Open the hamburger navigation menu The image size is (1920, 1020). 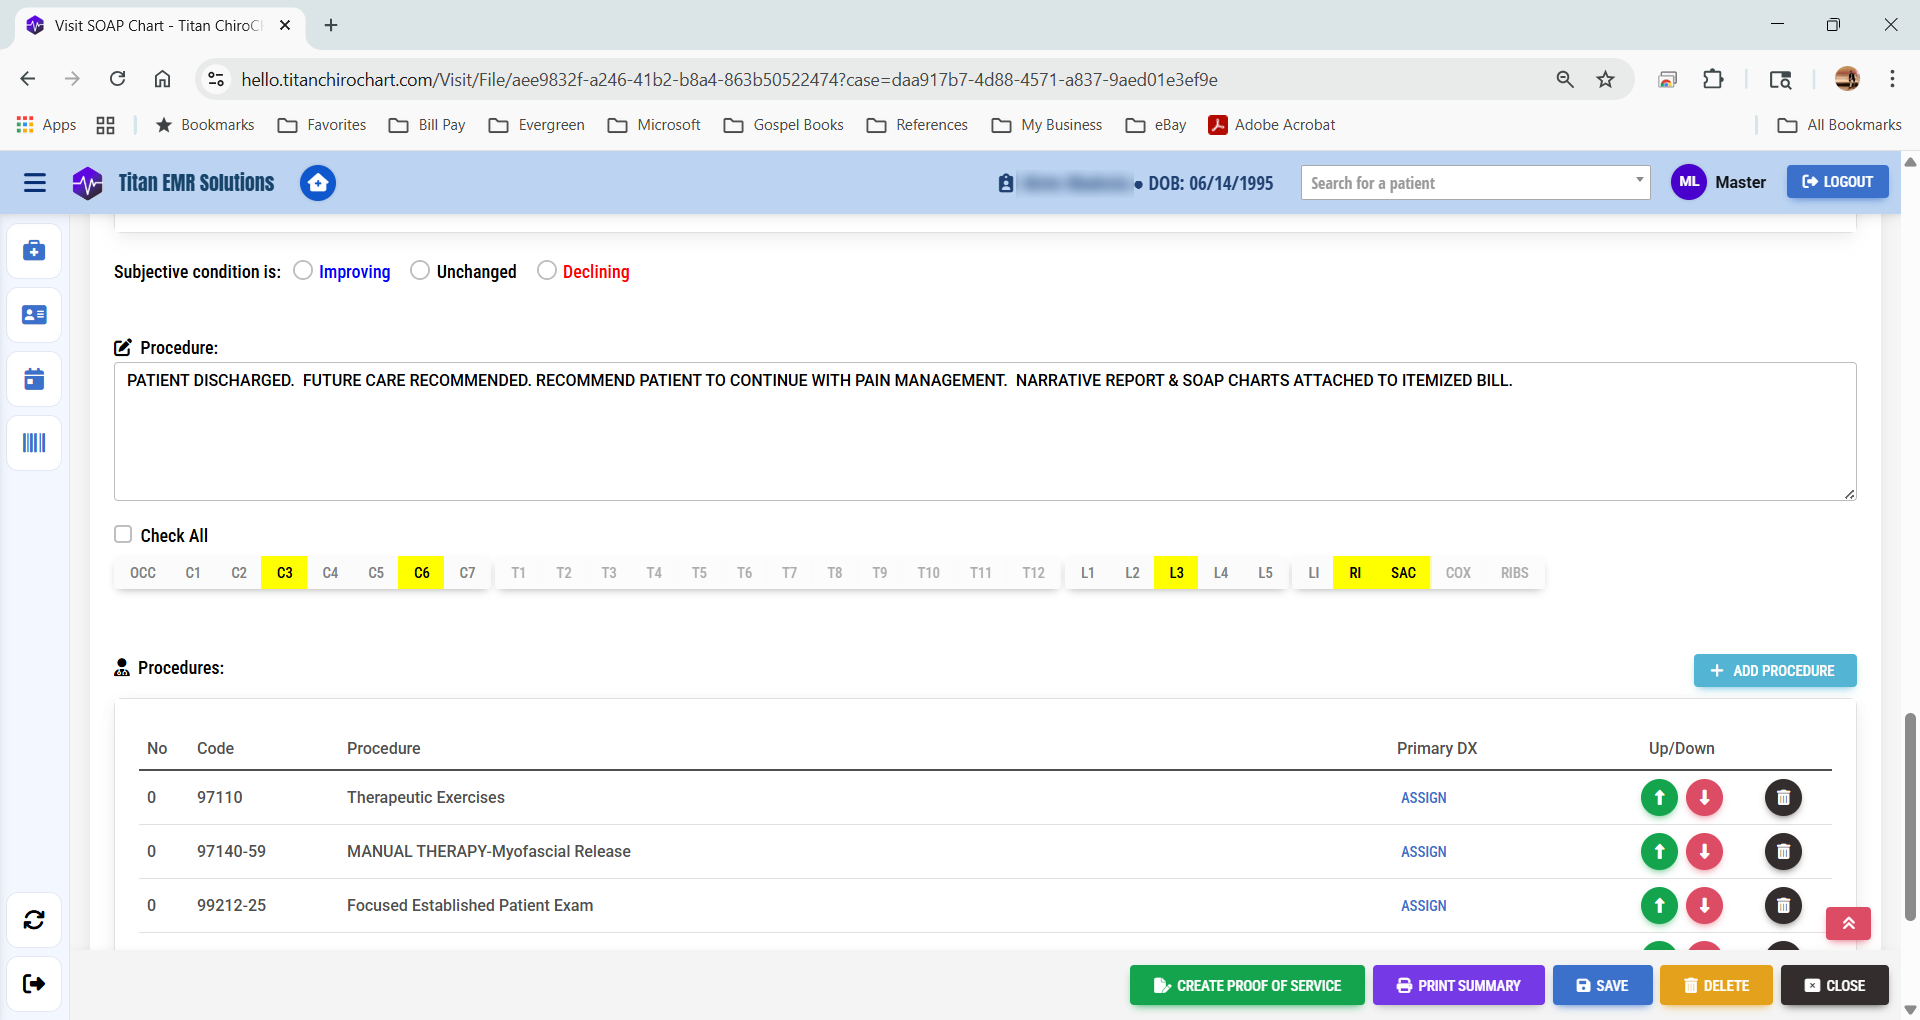(x=34, y=183)
